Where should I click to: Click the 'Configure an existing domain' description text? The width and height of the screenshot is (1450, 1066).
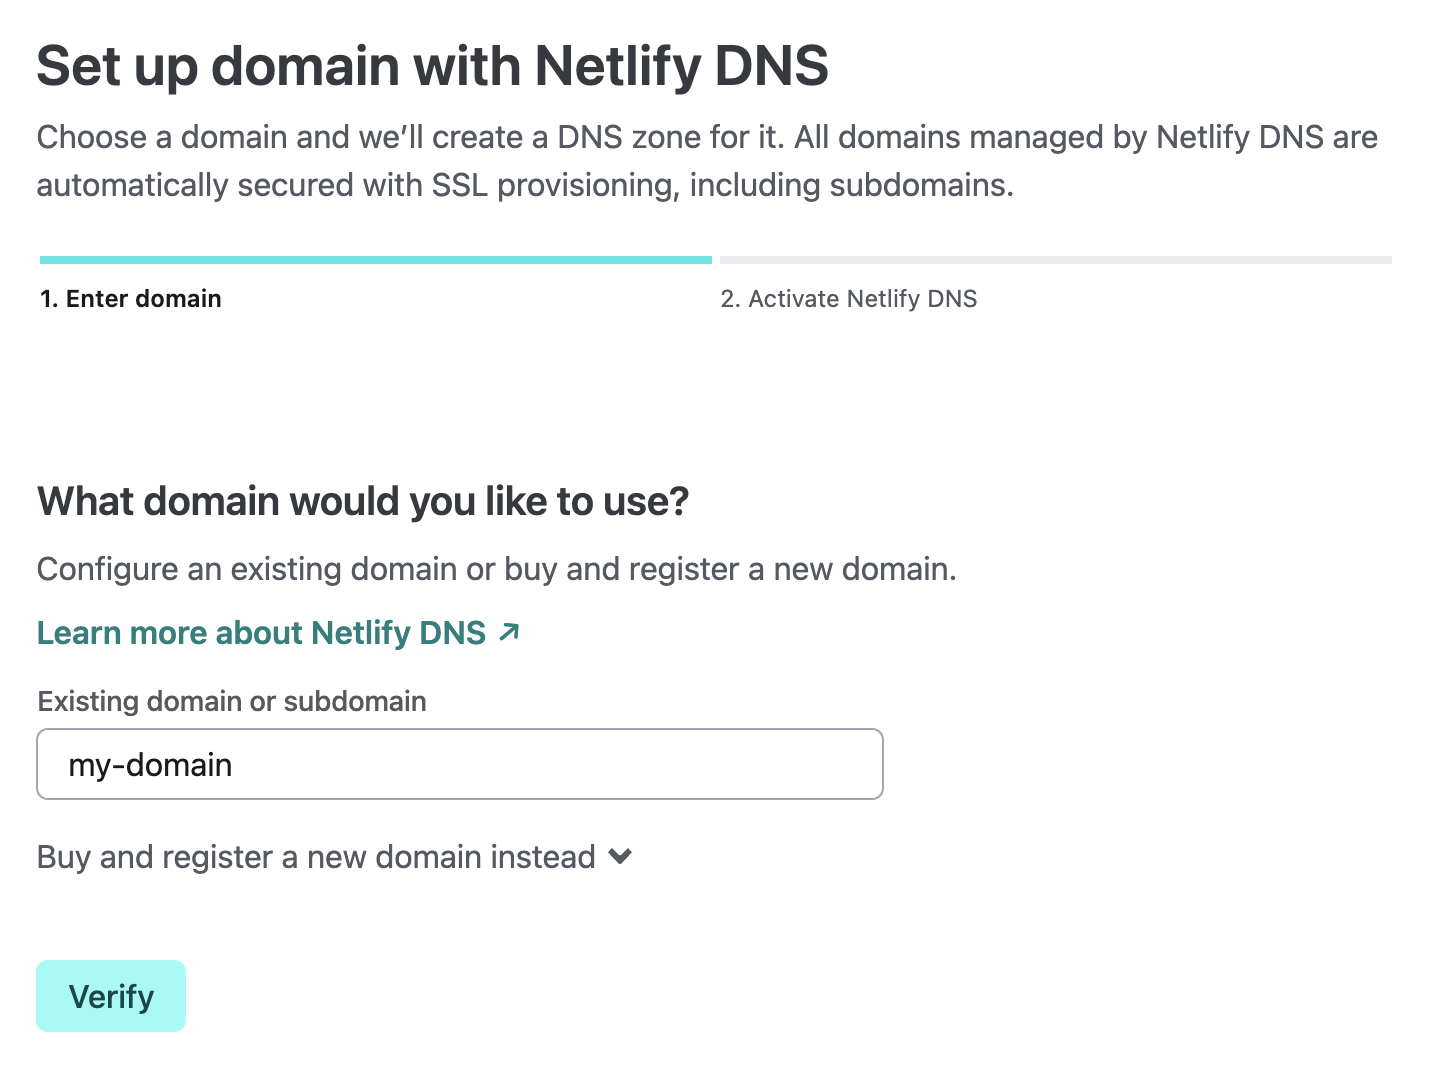[x=497, y=569]
